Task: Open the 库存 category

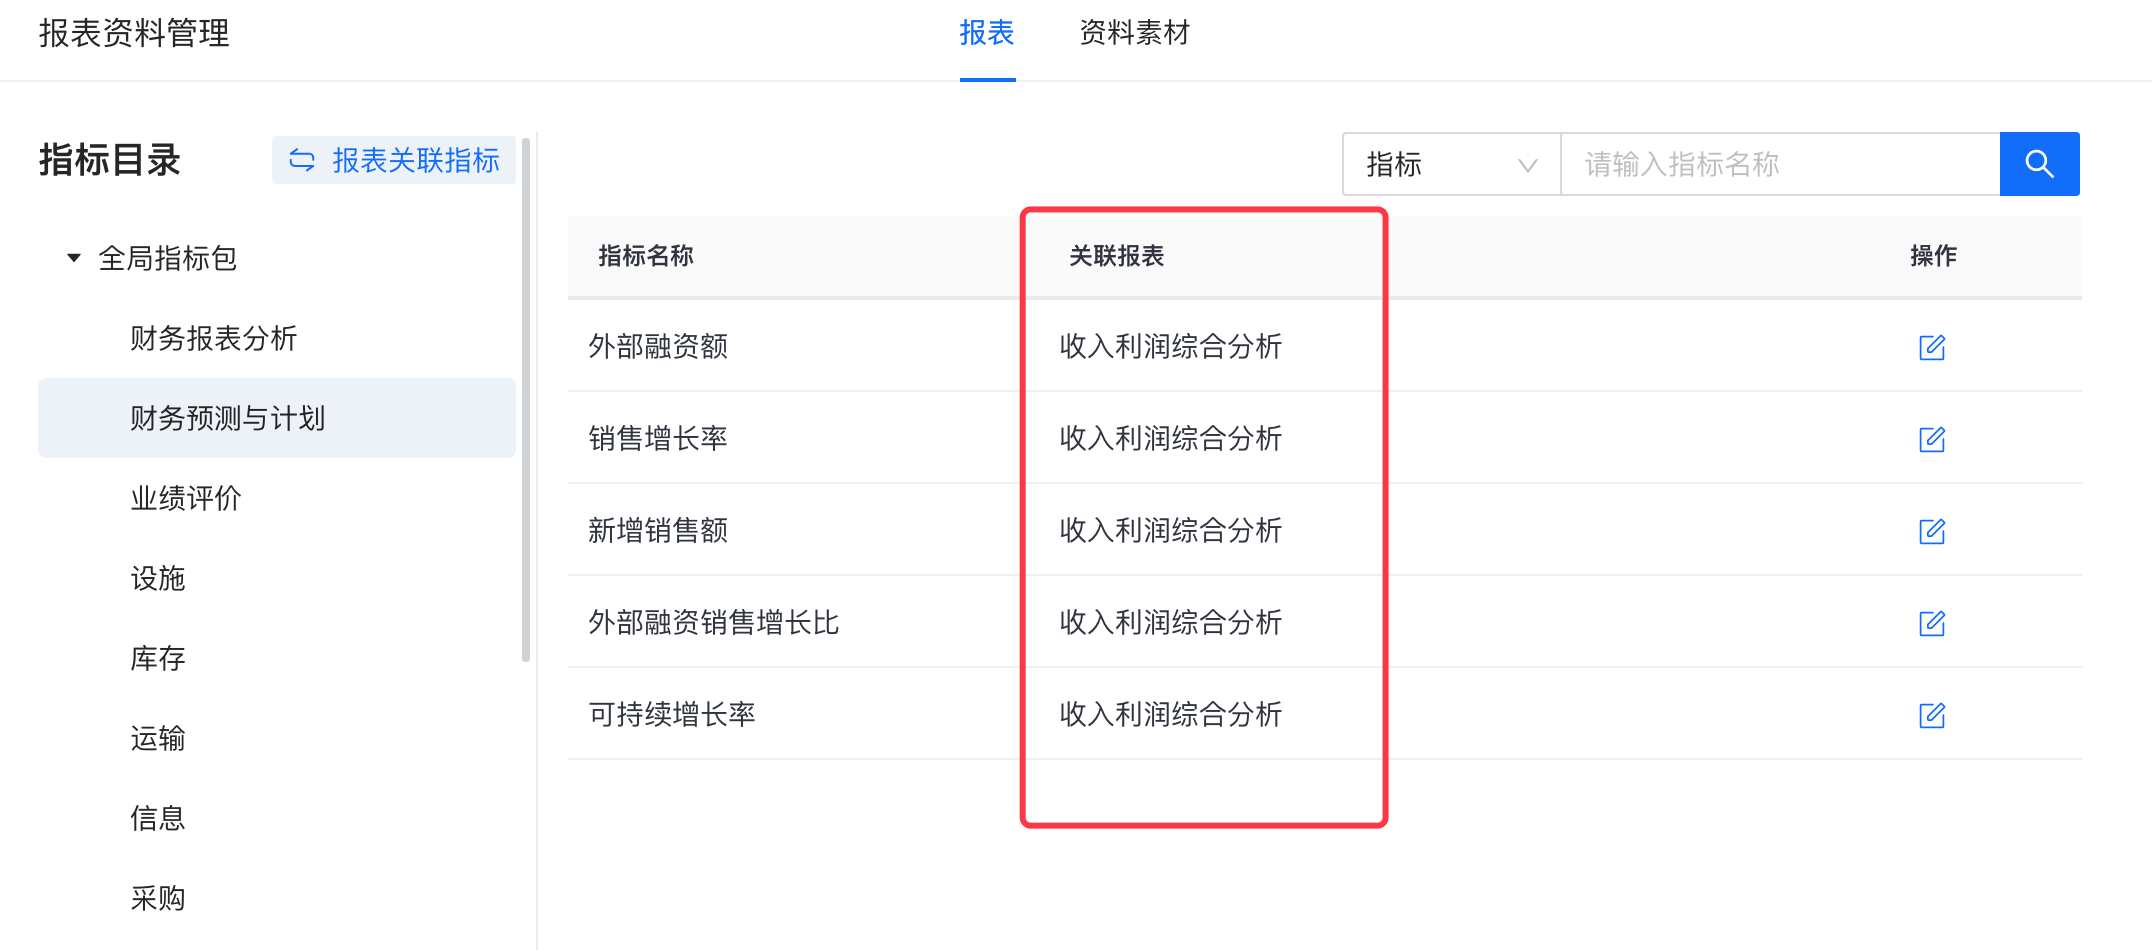Action: [x=158, y=658]
